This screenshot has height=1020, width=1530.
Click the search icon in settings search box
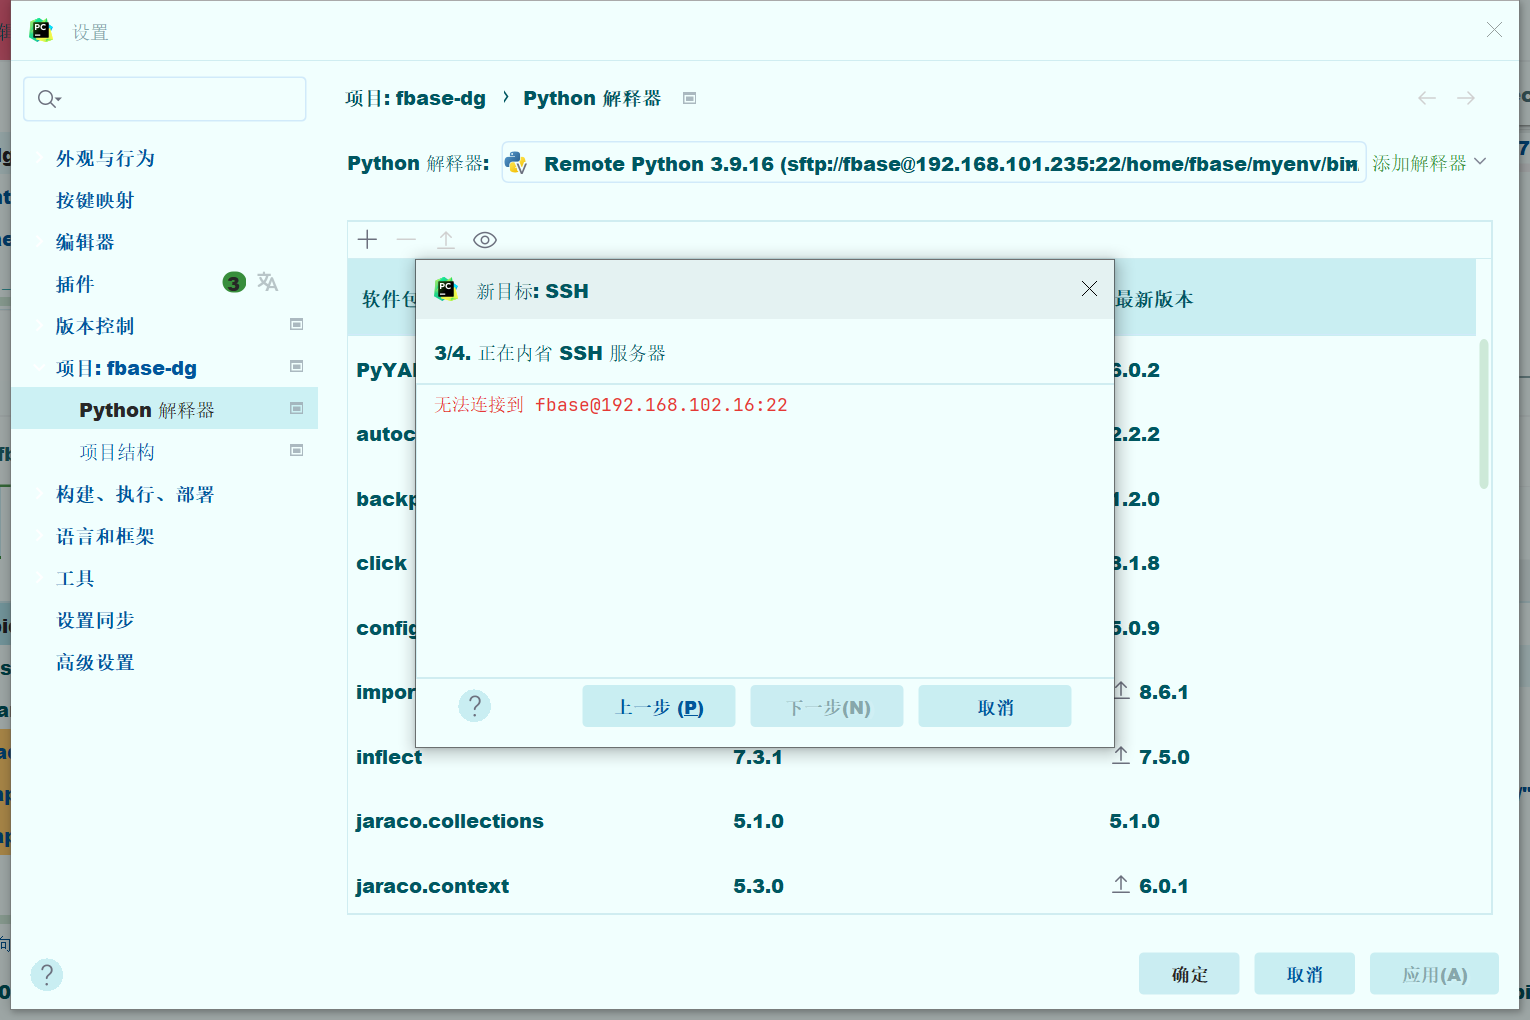click(49, 99)
